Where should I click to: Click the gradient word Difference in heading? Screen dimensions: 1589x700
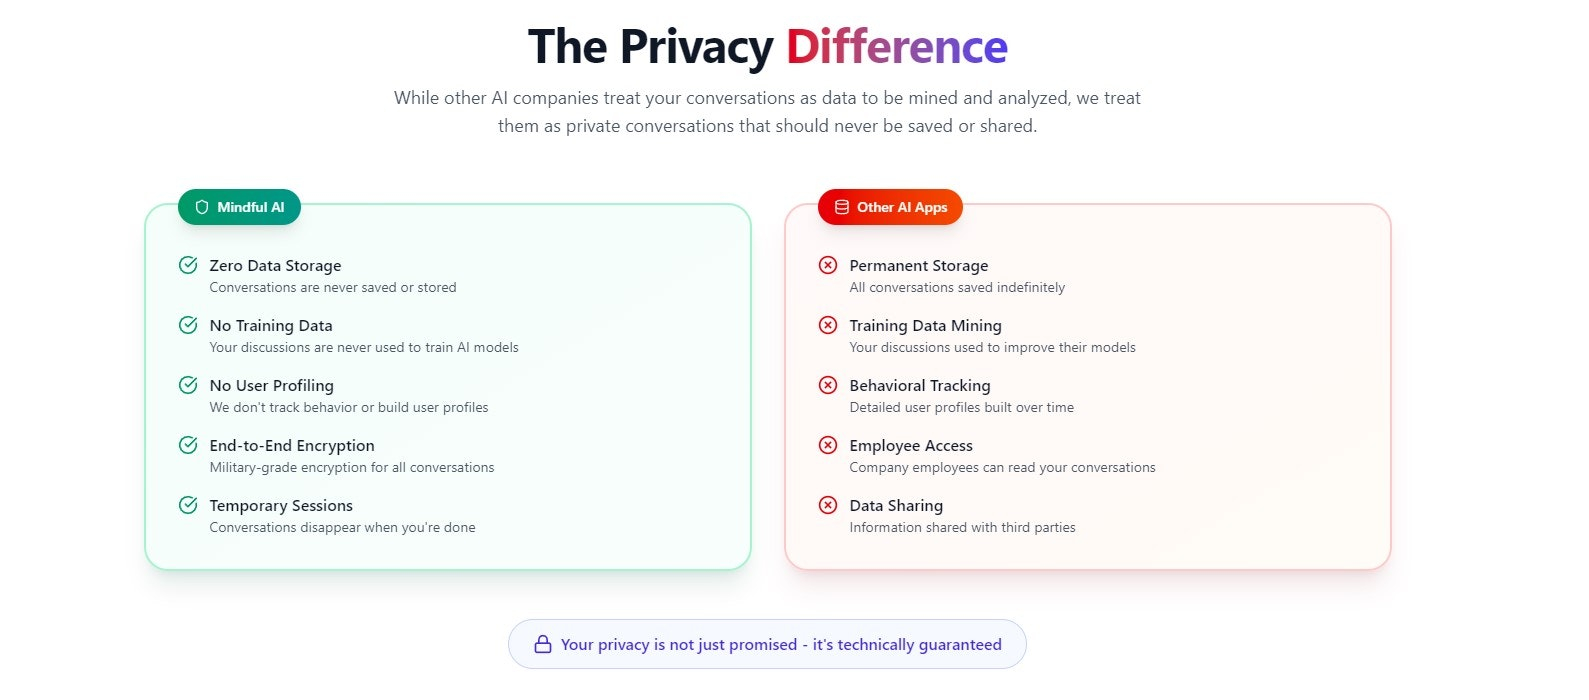pos(896,47)
